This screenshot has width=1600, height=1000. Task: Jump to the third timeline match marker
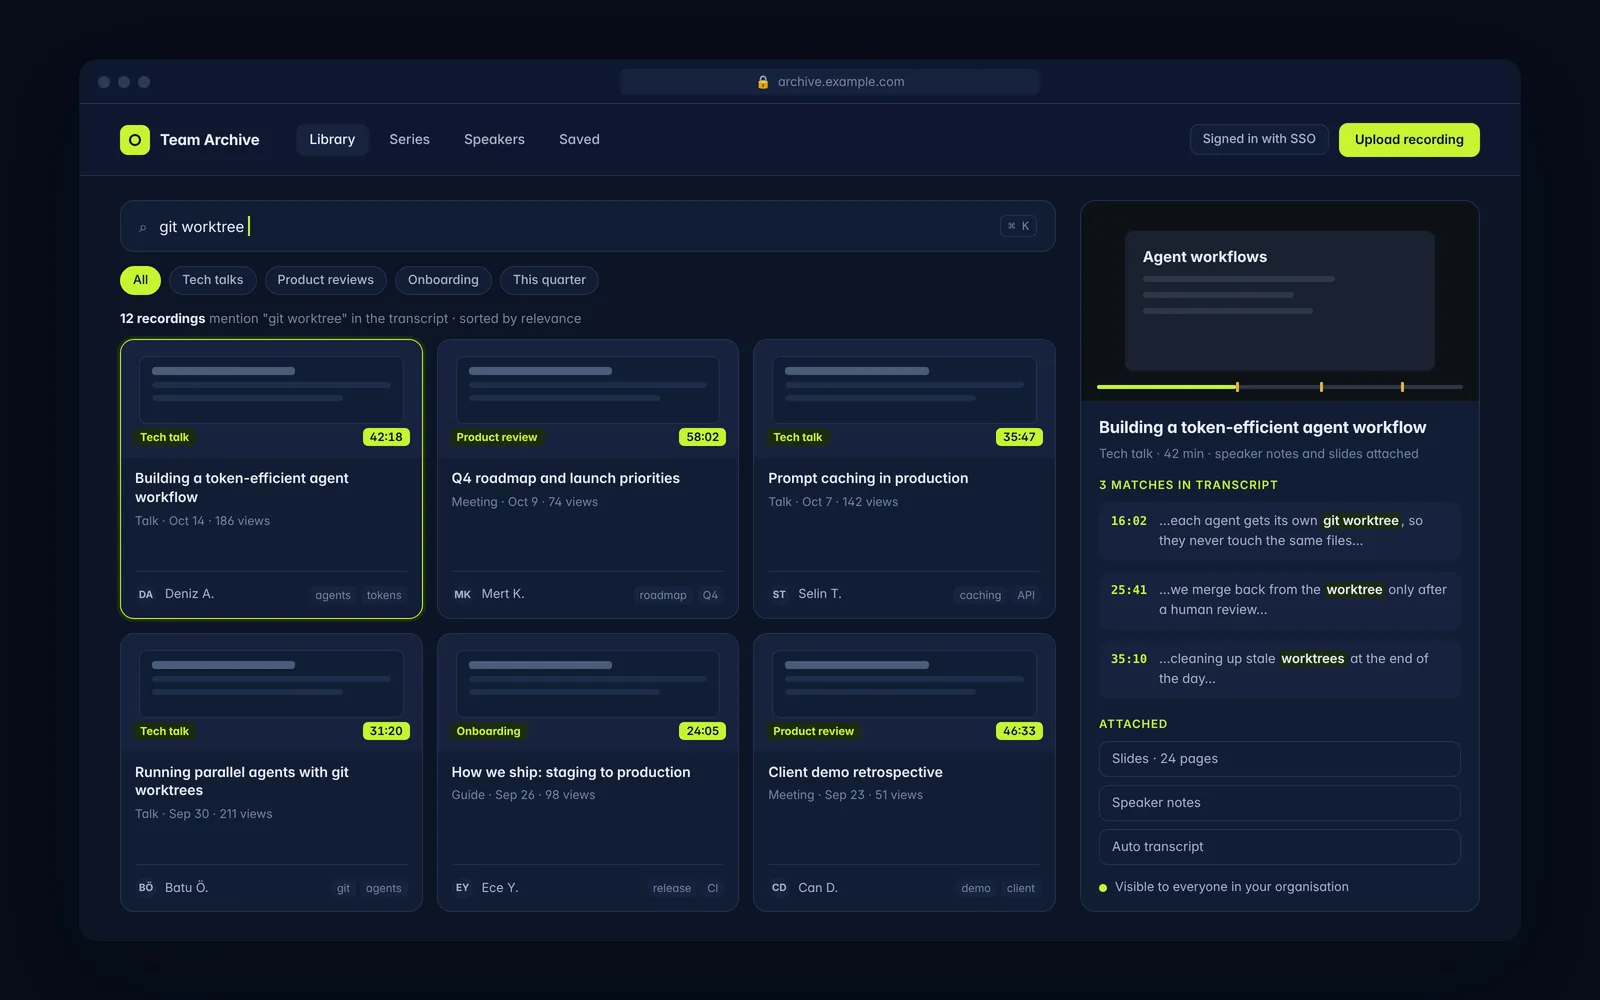click(x=1402, y=387)
